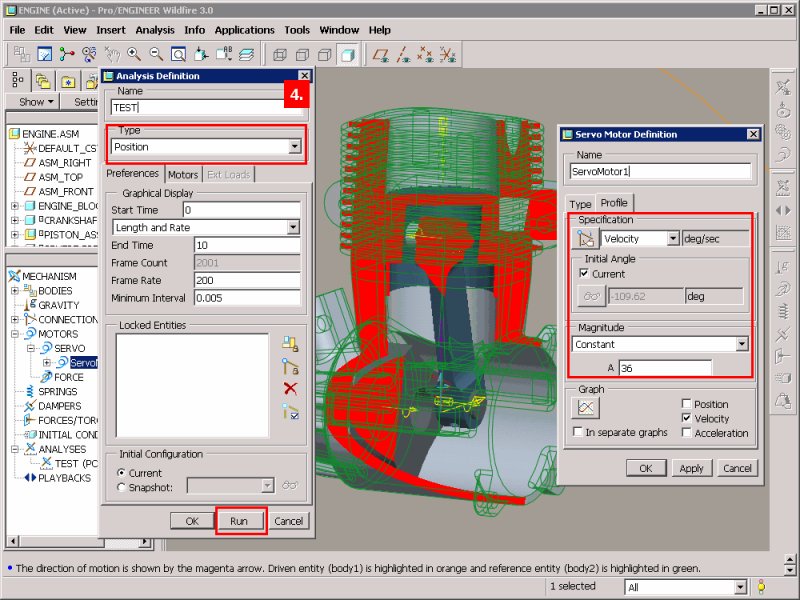The width and height of the screenshot is (800, 600).
Task: Toggle the Velocity graph checkbox
Action: (686, 418)
